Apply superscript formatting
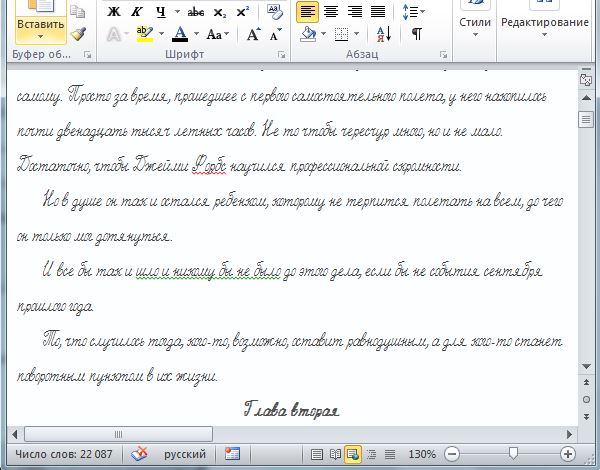The height and width of the screenshot is (470, 600). [244, 12]
